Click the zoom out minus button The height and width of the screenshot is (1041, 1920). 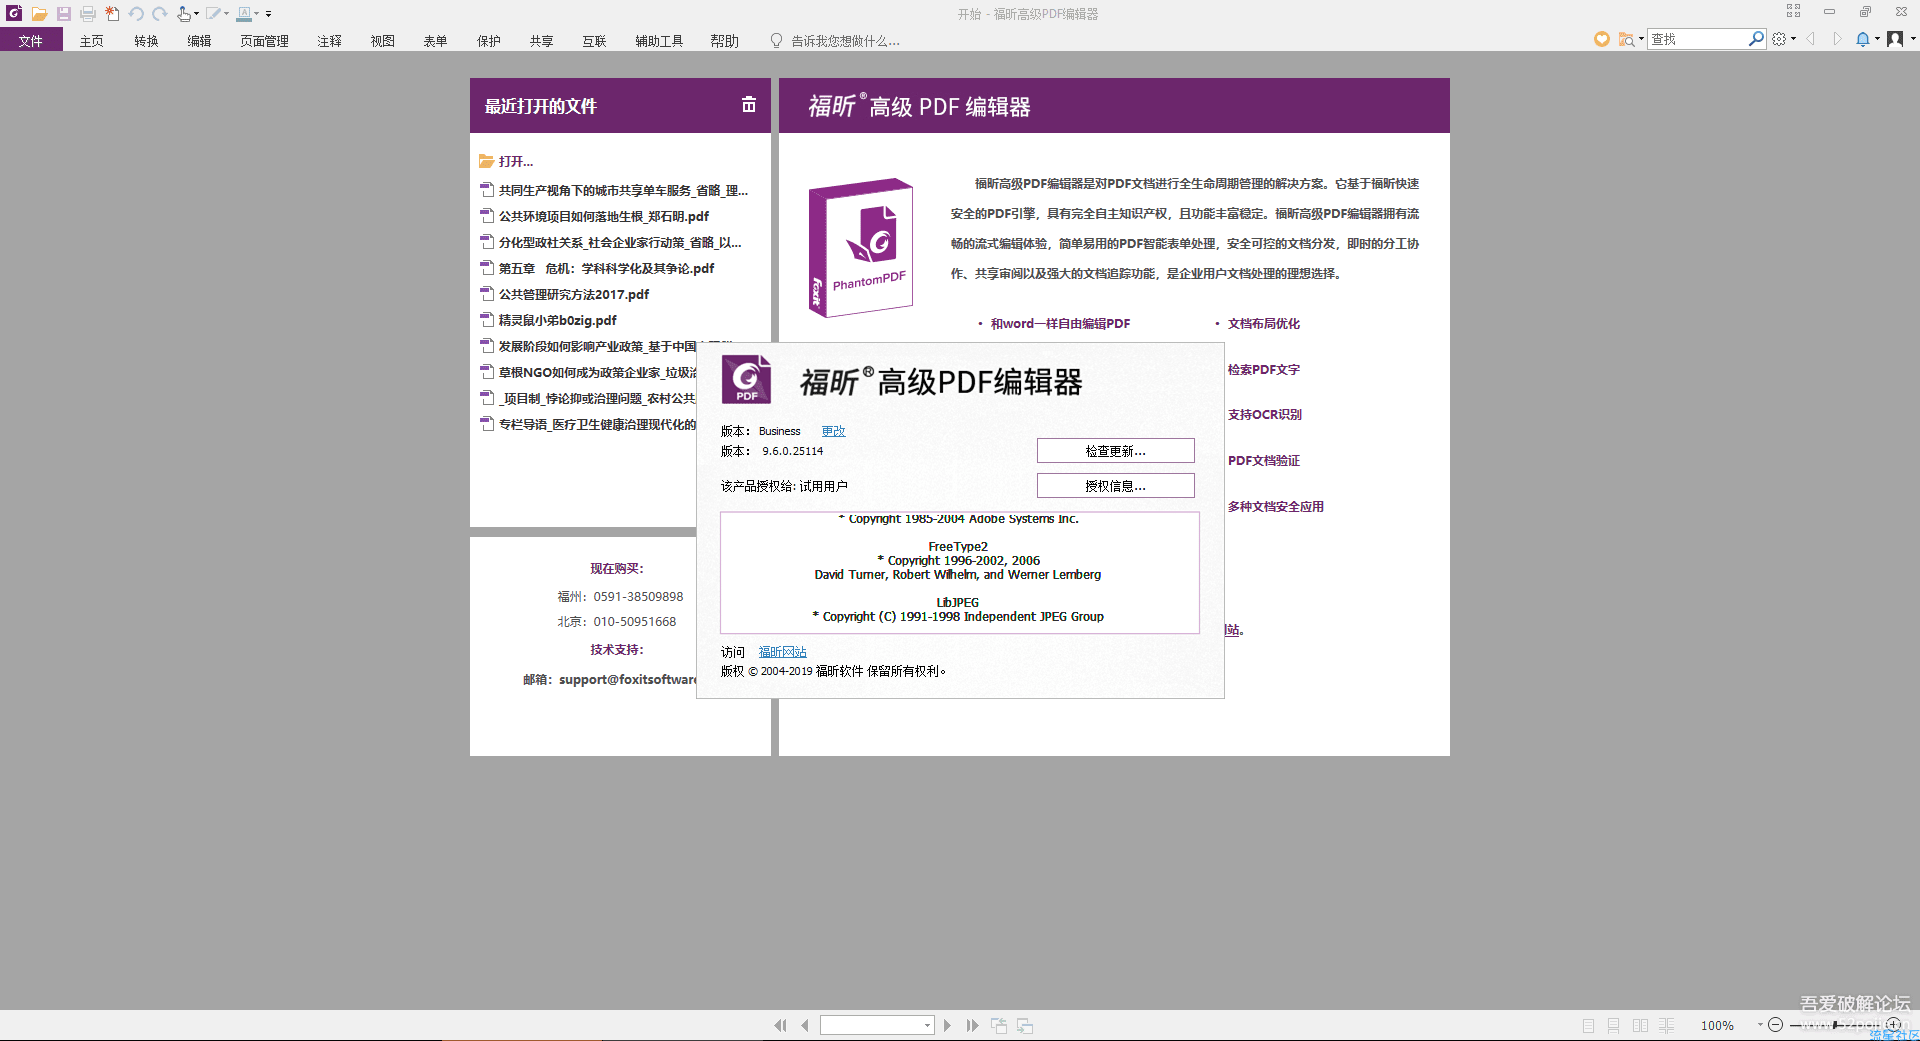click(x=1775, y=1025)
